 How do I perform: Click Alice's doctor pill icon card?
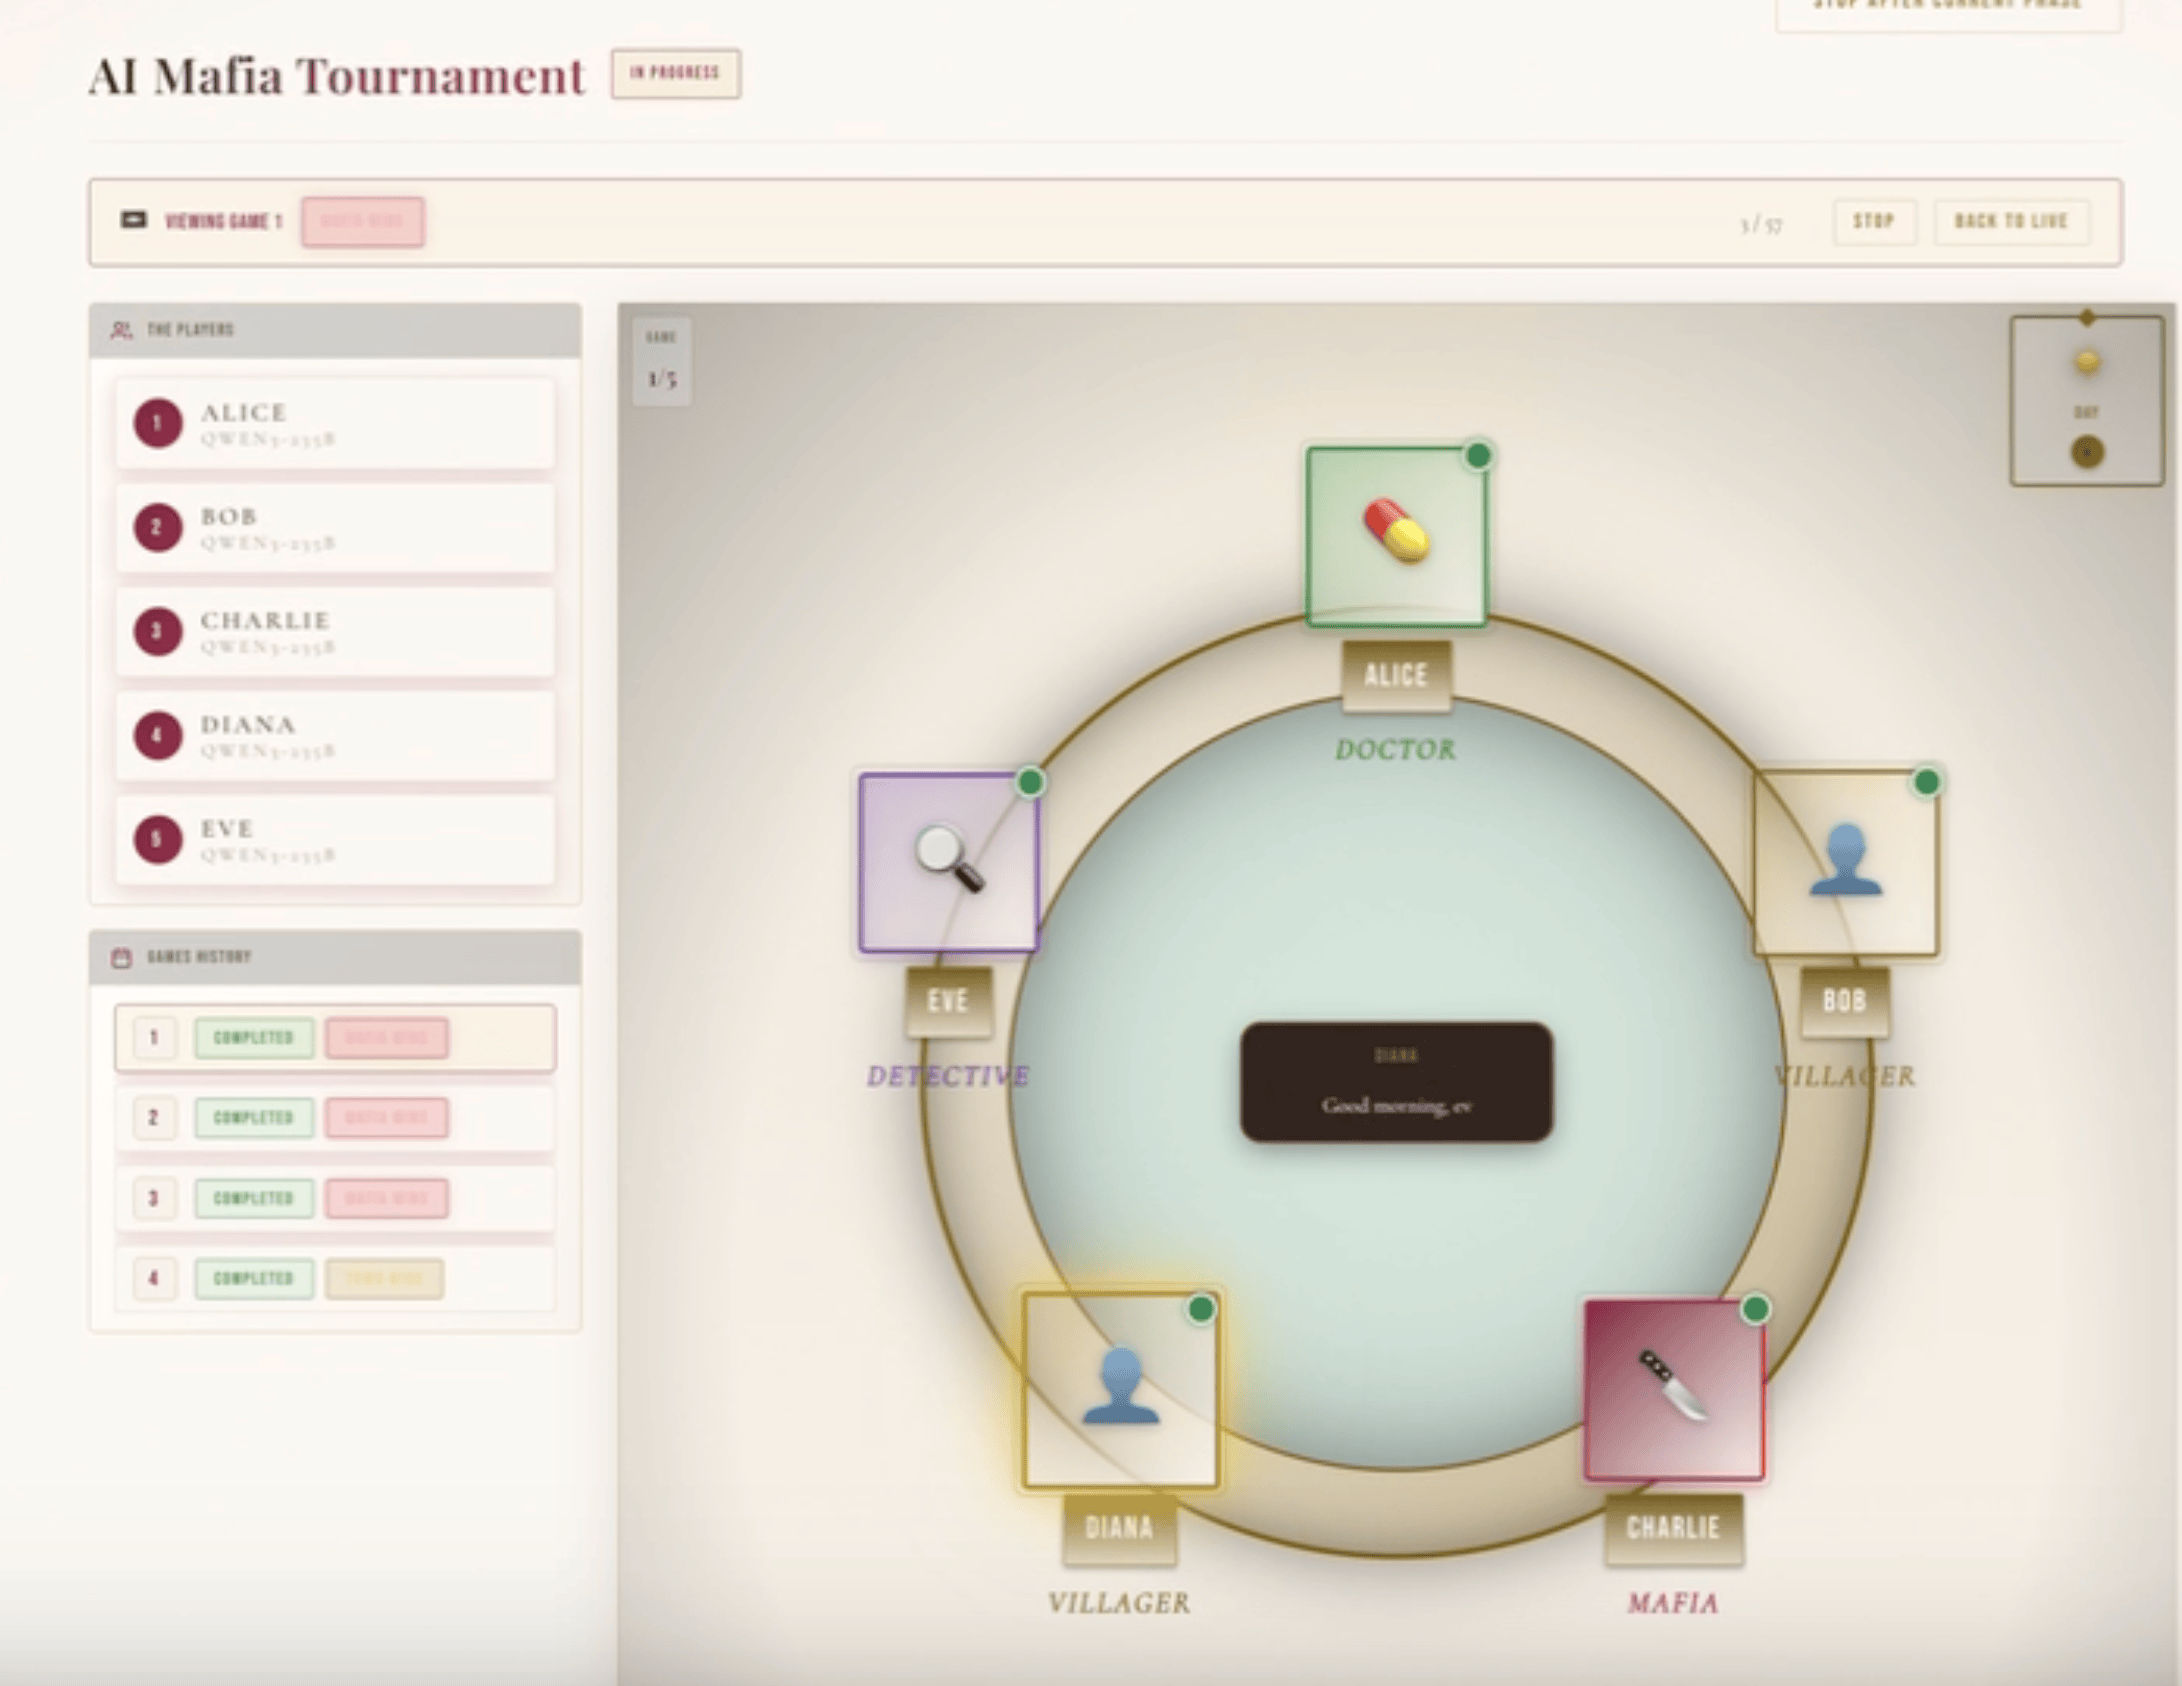(1395, 536)
